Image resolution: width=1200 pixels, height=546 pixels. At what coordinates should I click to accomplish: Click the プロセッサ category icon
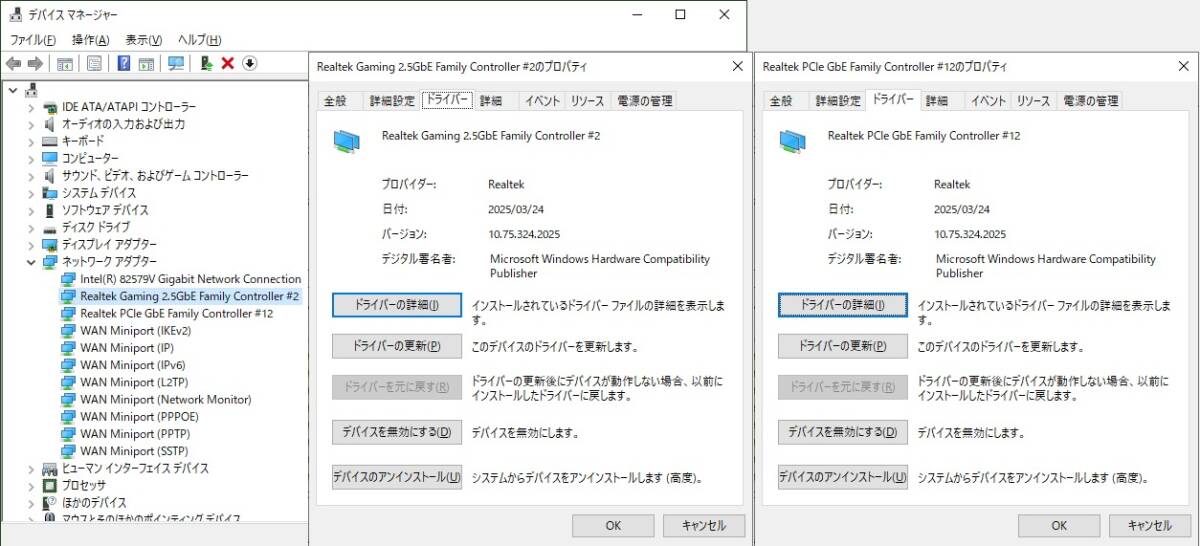point(50,485)
